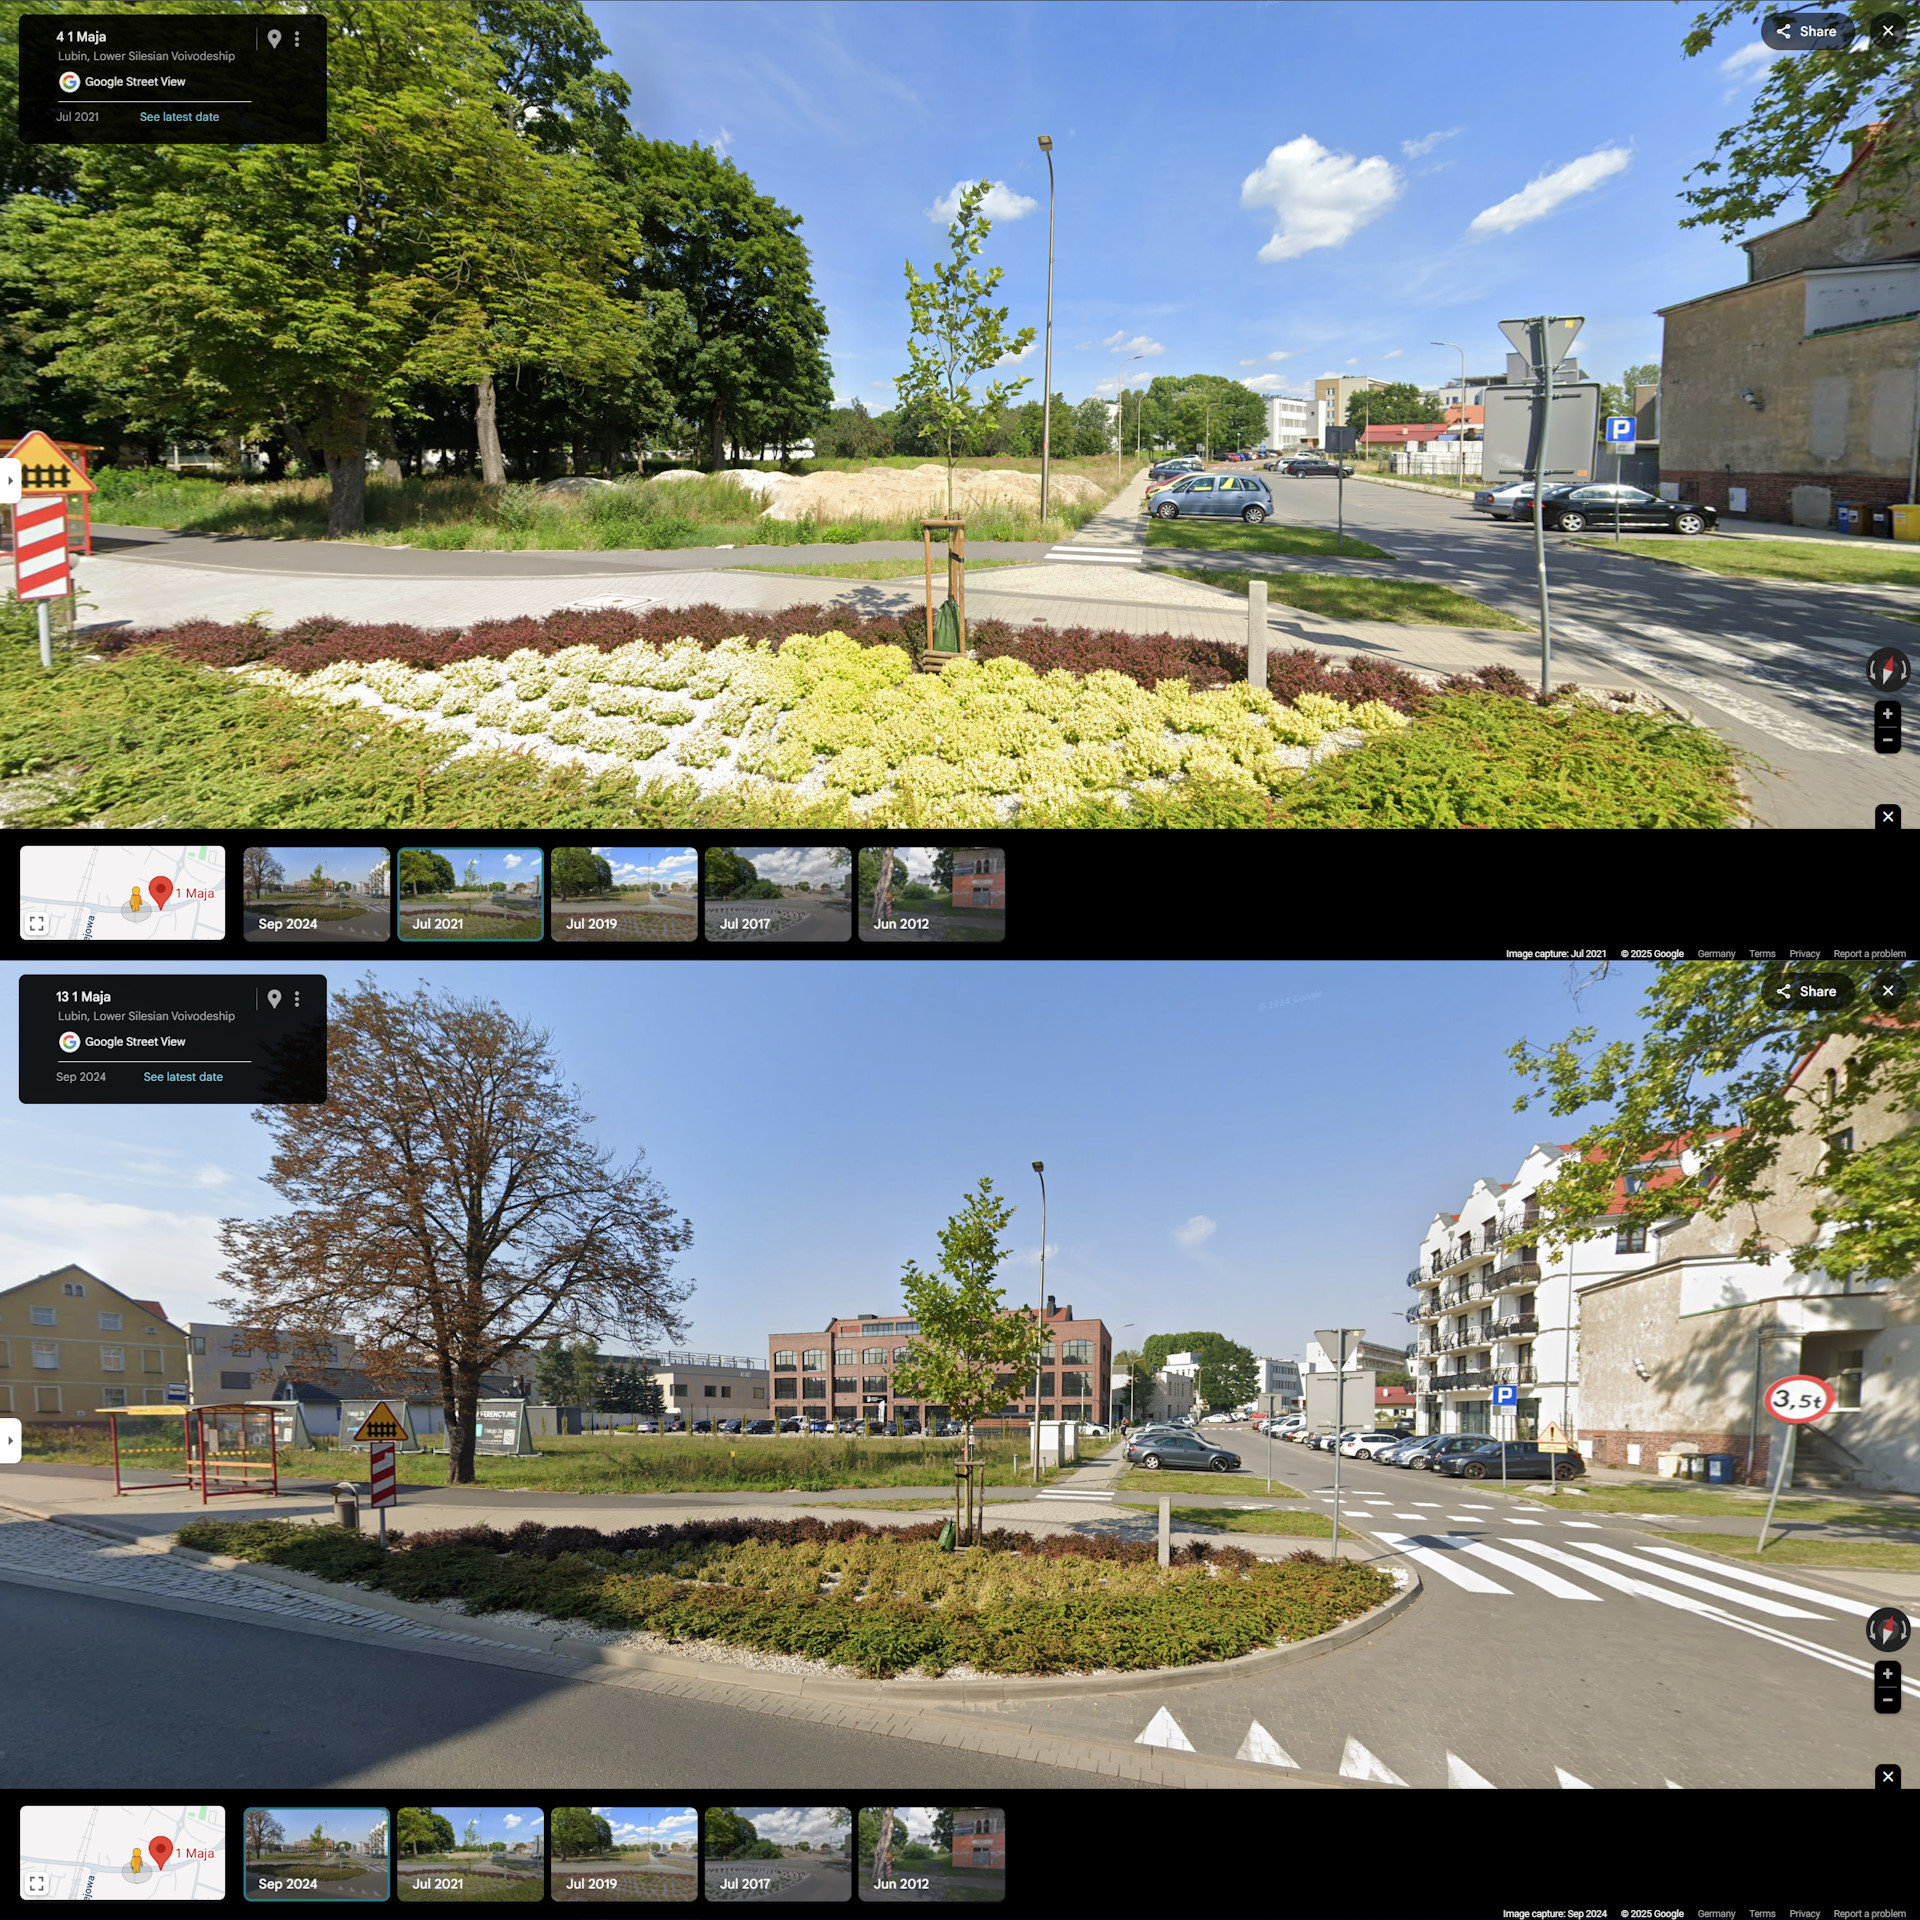The height and width of the screenshot is (1920, 1920).
Task: Open Terms link in bottom panel footer
Action: [1762, 1914]
